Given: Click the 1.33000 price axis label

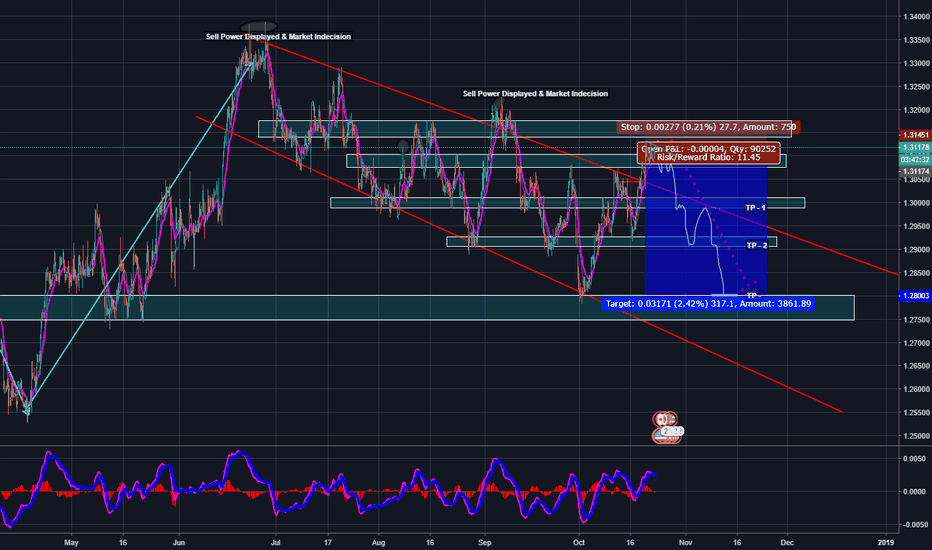Looking at the screenshot, I should (916, 63).
